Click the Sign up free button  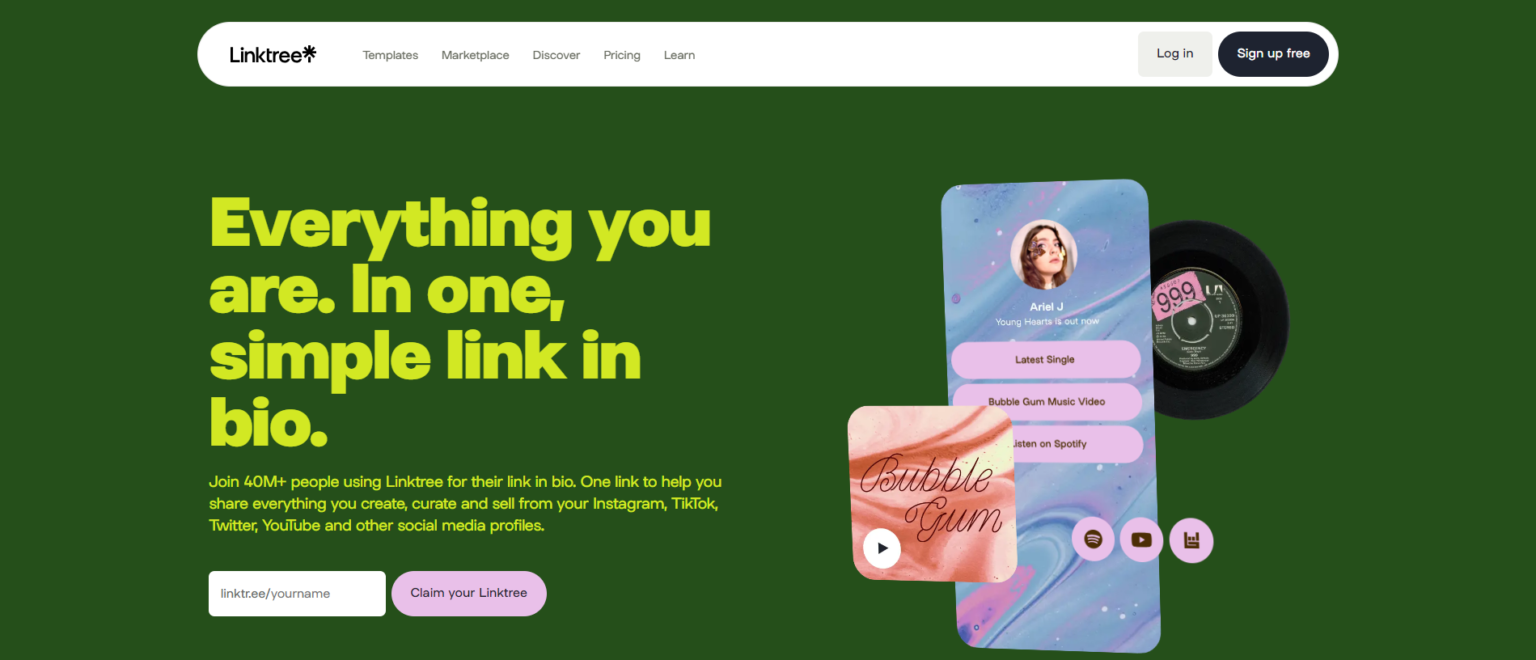pos(1273,54)
